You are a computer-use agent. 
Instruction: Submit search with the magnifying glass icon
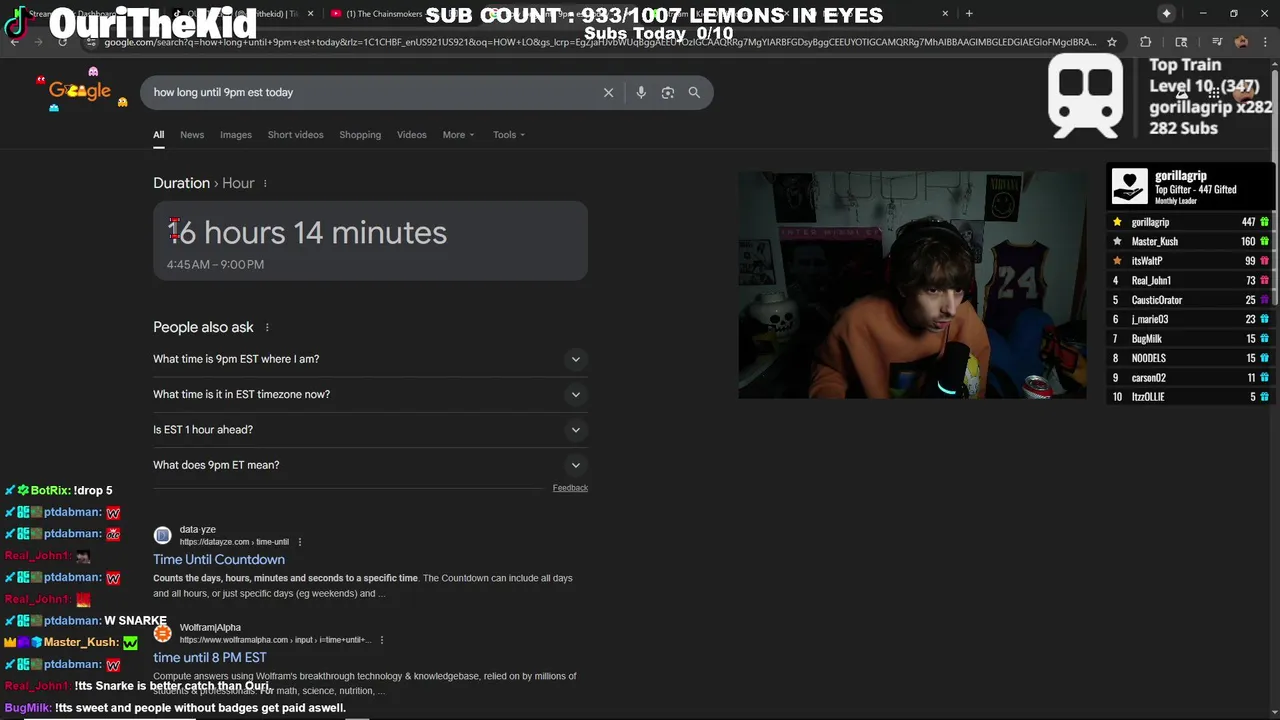coord(694,92)
